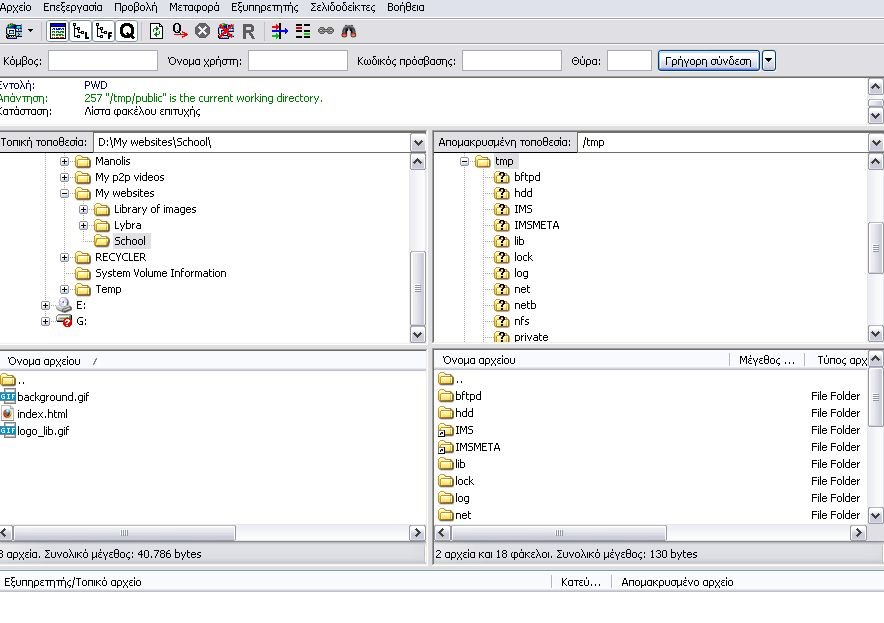Screen dimensions: 884x623
Task: Expand the My p2p videos folder
Action: 64,177
